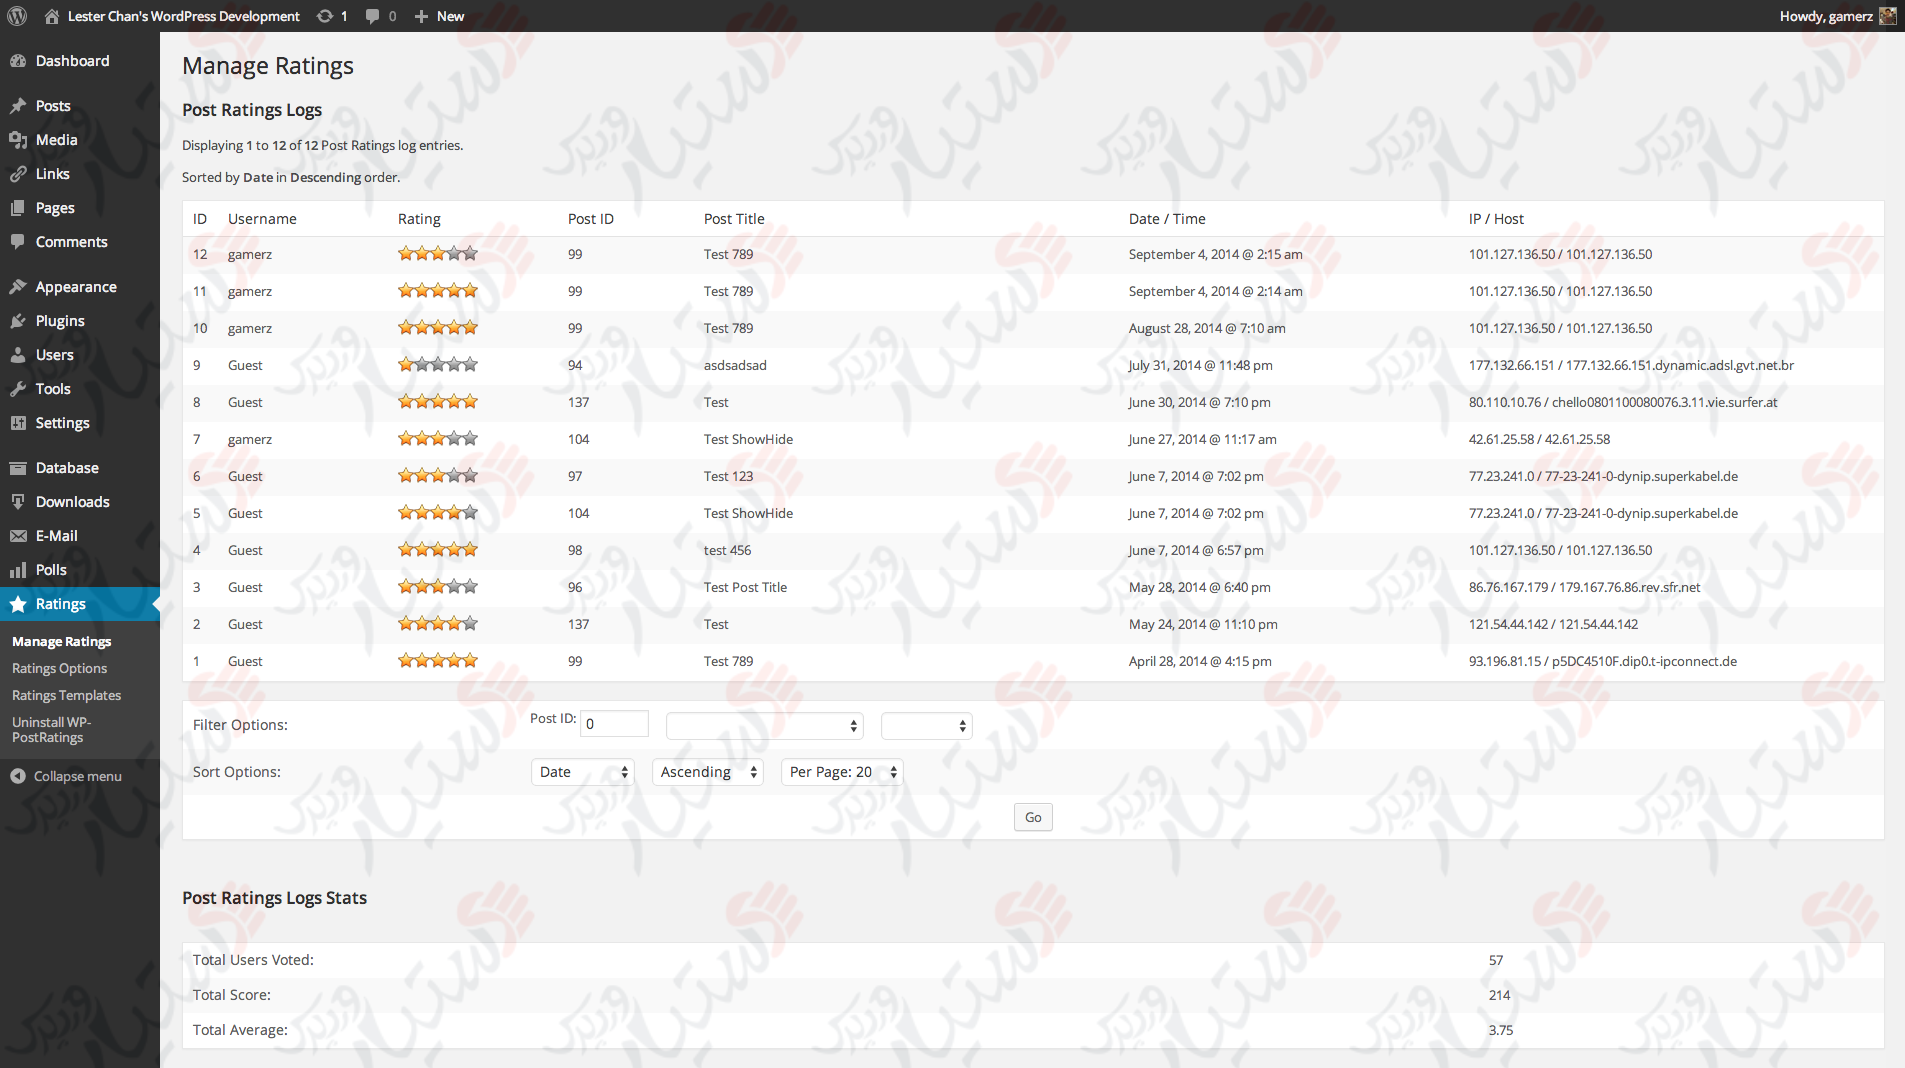Select Ratings Templates submenu item
The width and height of the screenshot is (1905, 1068).
tap(66, 695)
